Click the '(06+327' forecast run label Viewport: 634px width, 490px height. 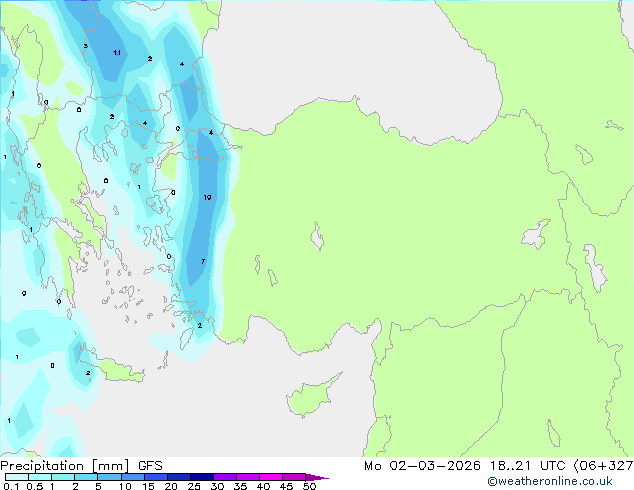pos(604,466)
